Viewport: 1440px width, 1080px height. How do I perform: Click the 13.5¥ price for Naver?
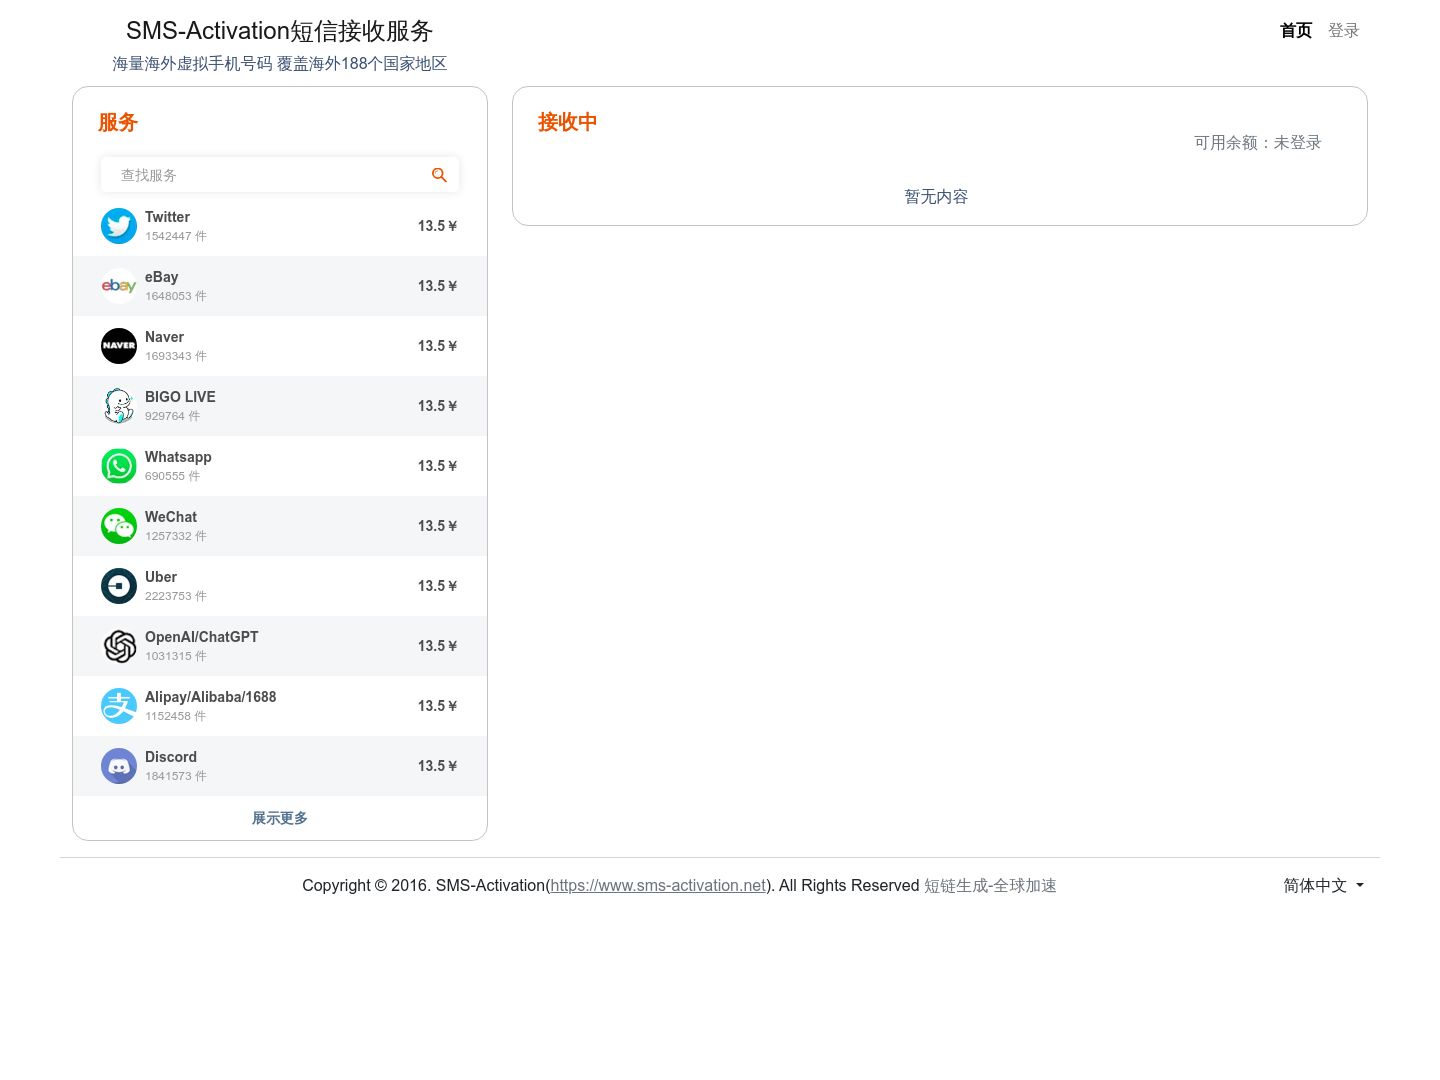coord(438,346)
